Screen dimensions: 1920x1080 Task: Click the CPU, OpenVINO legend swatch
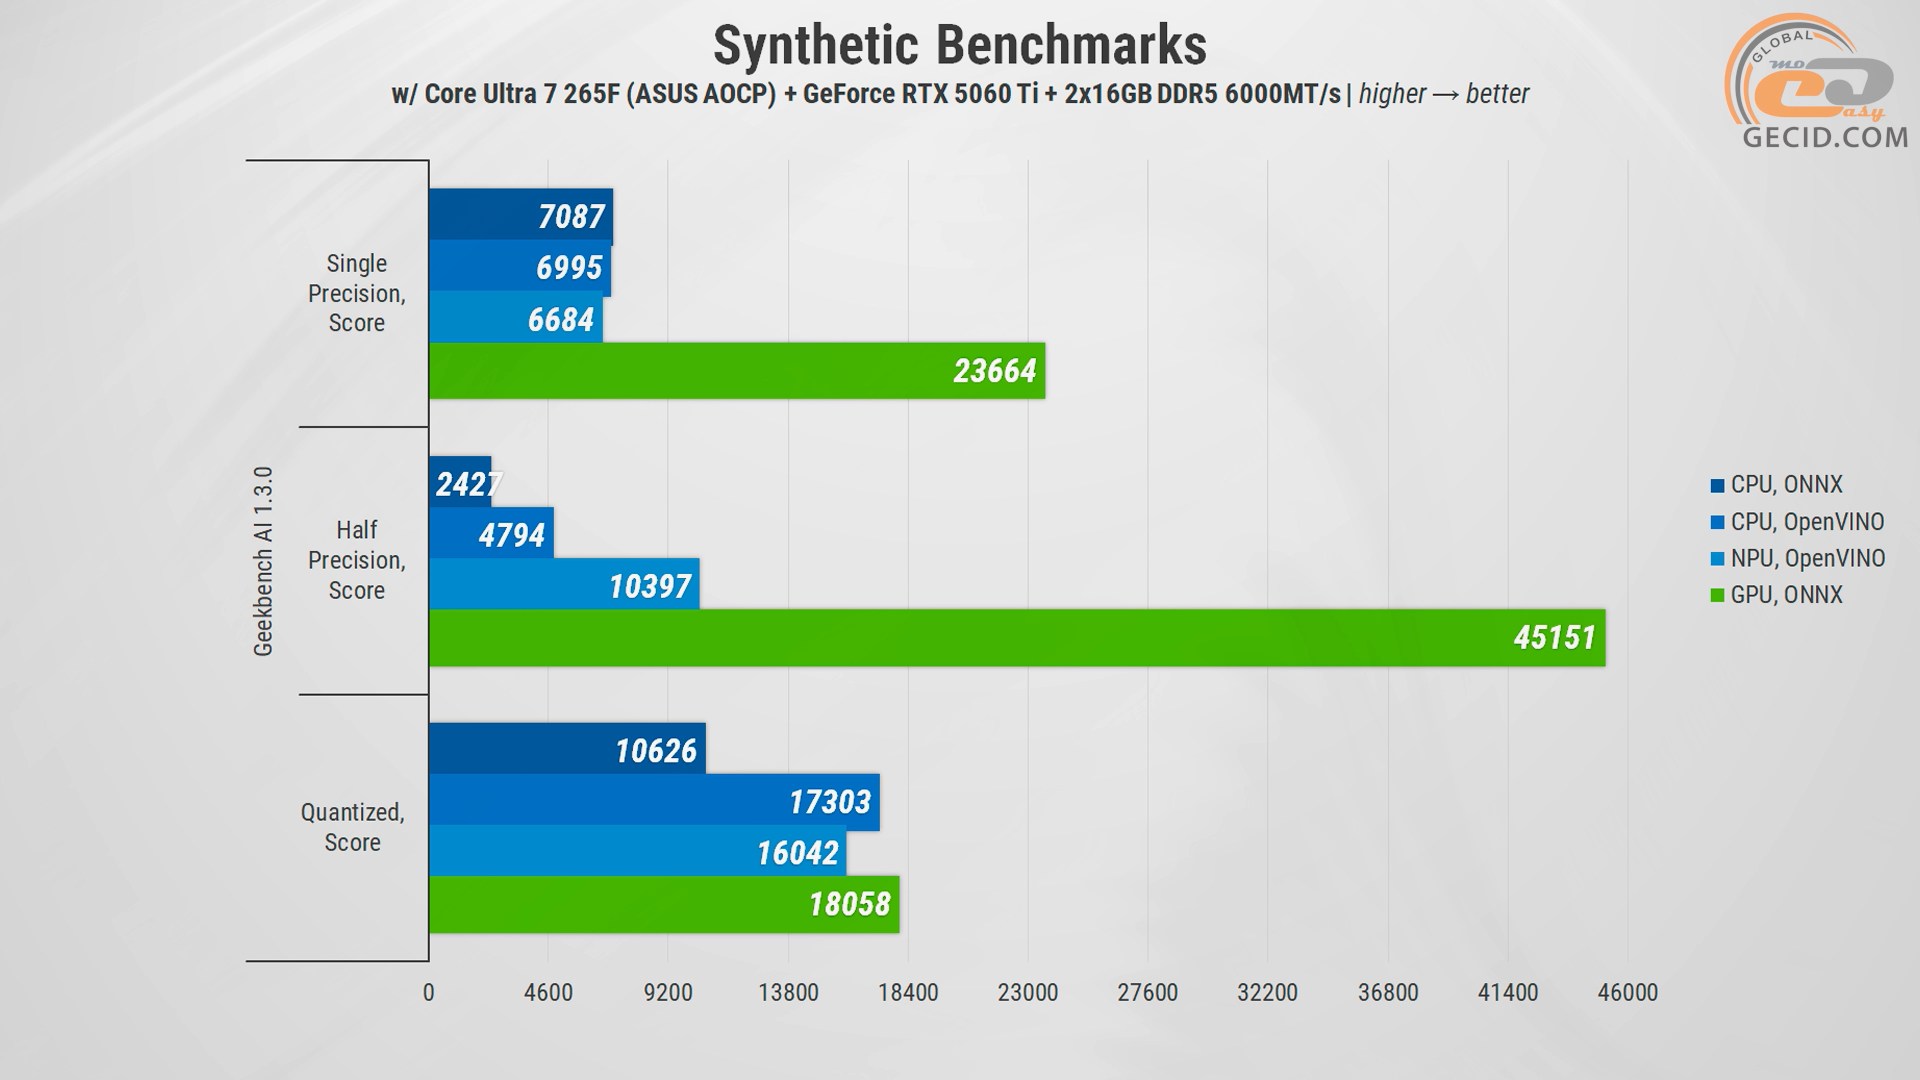coord(1717,523)
